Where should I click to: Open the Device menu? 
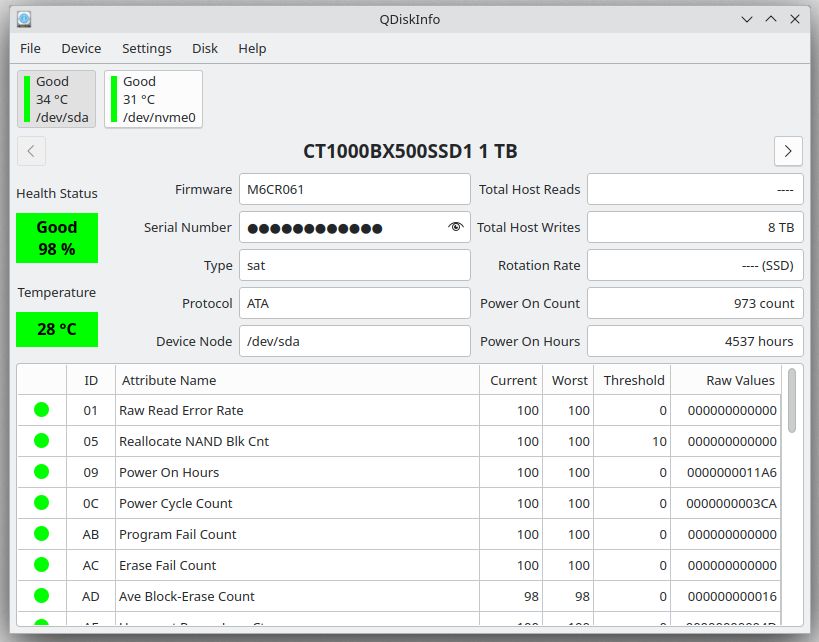coord(81,48)
